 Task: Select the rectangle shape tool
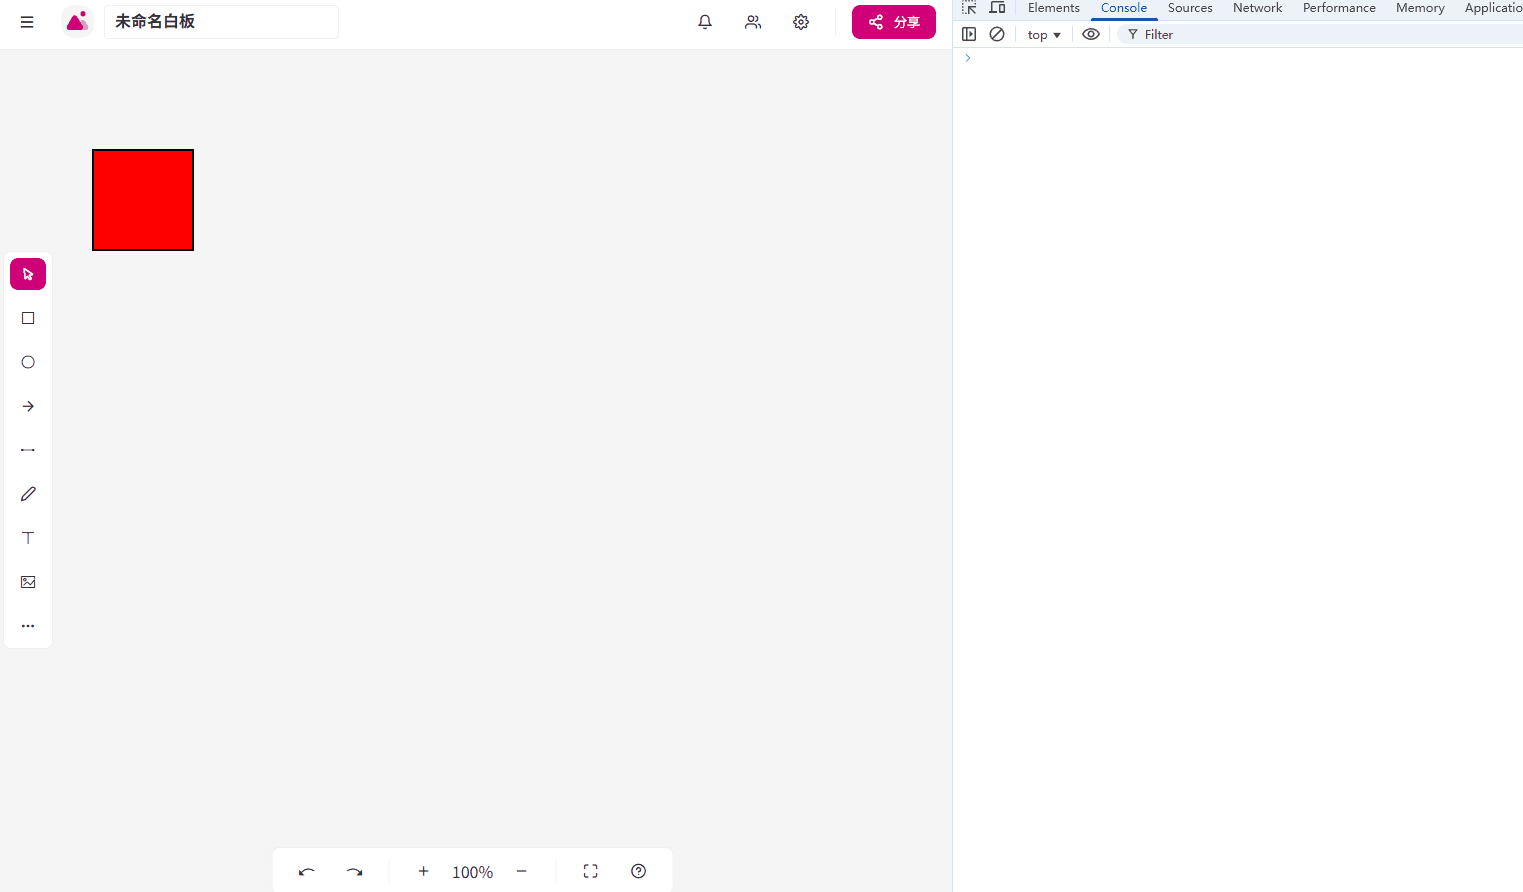28,318
